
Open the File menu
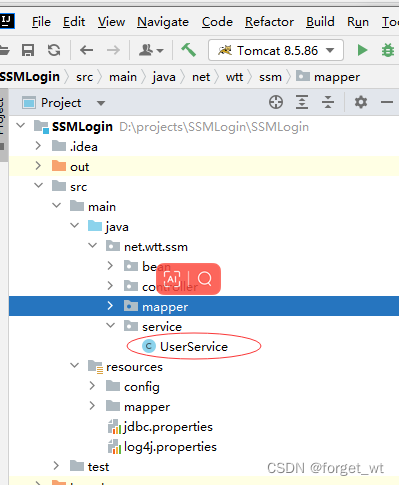point(41,22)
